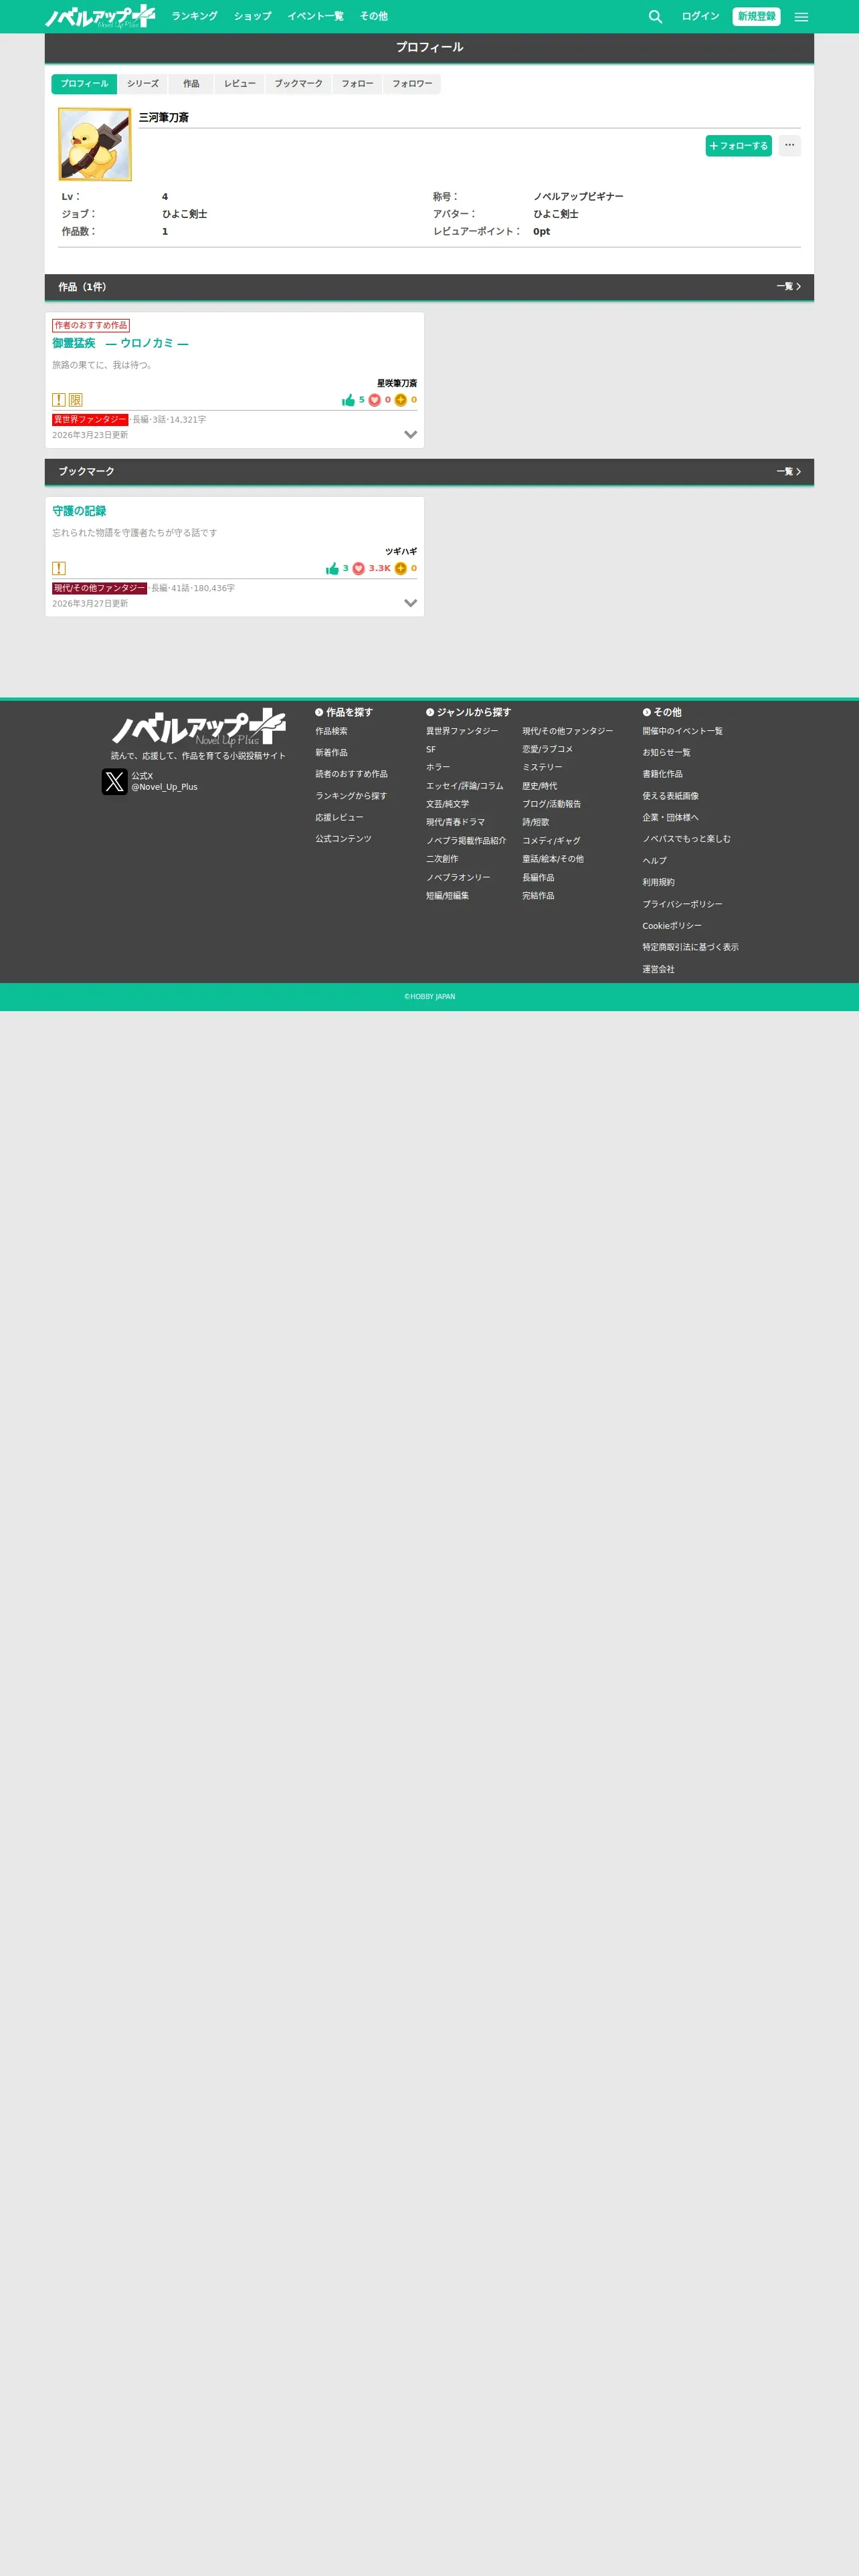The width and height of the screenshot is (859, 2576).
Task: Click the exclamation warning icon on 守護の記録 card
Action: [59, 569]
